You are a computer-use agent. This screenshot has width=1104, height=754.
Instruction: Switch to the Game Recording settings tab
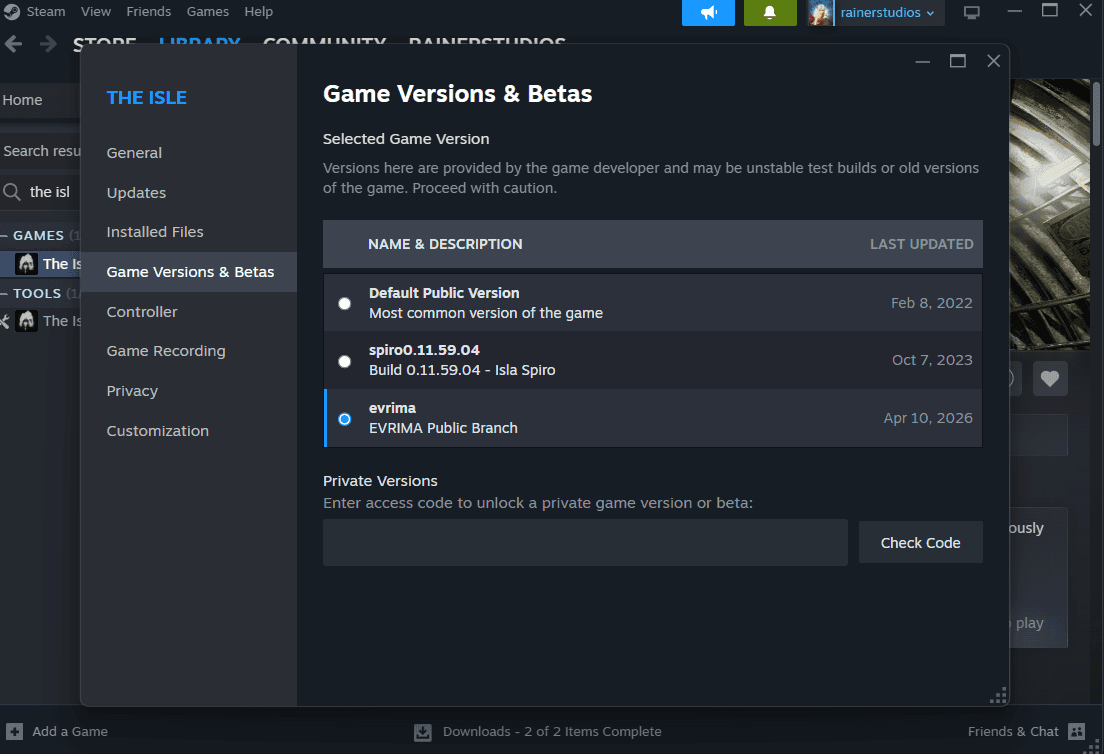click(165, 351)
